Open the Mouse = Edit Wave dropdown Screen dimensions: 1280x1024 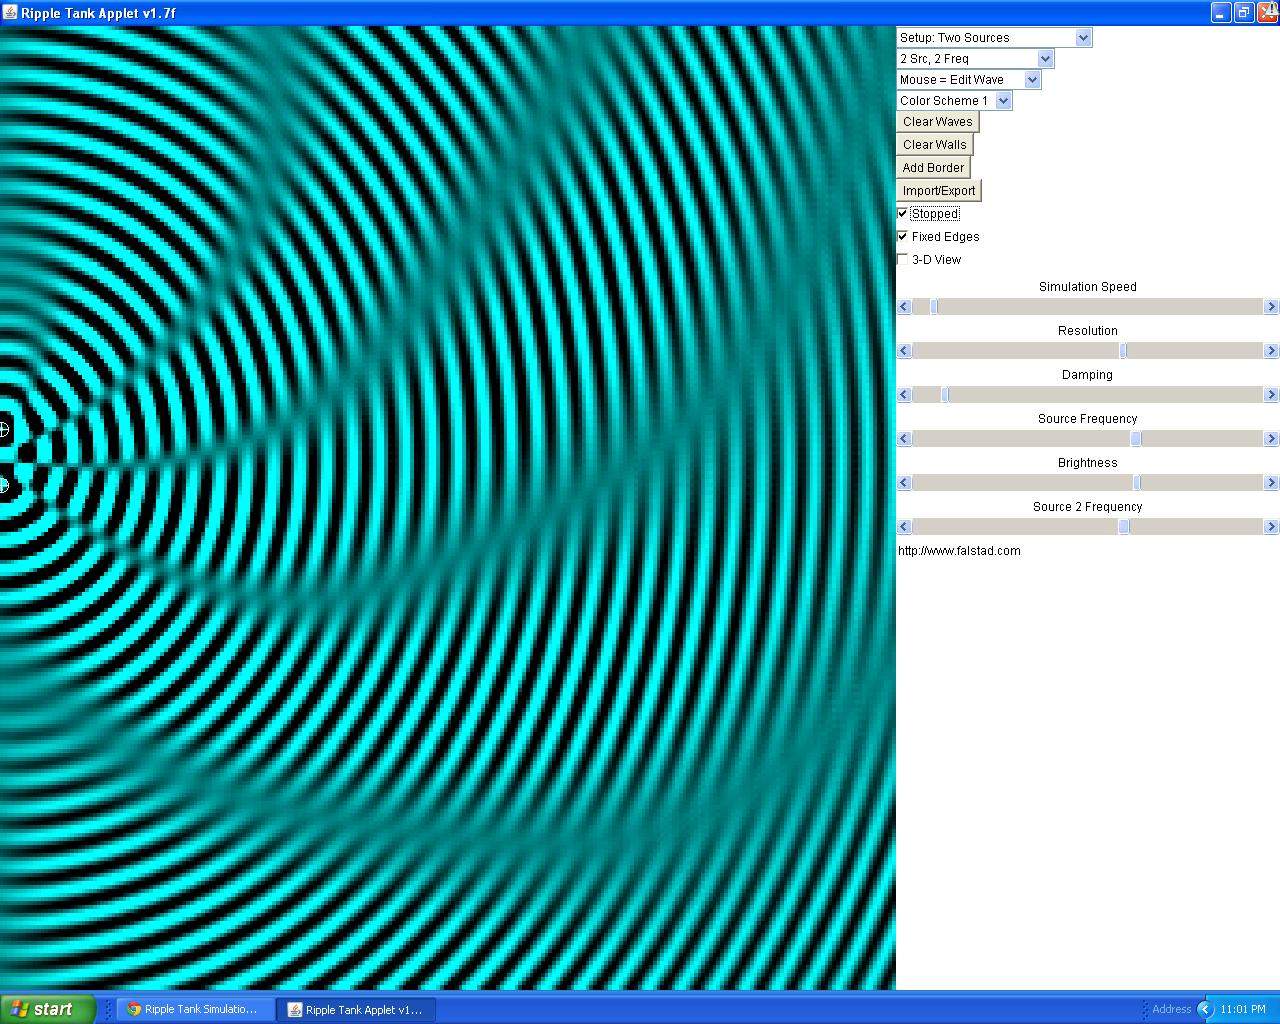(969, 80)
